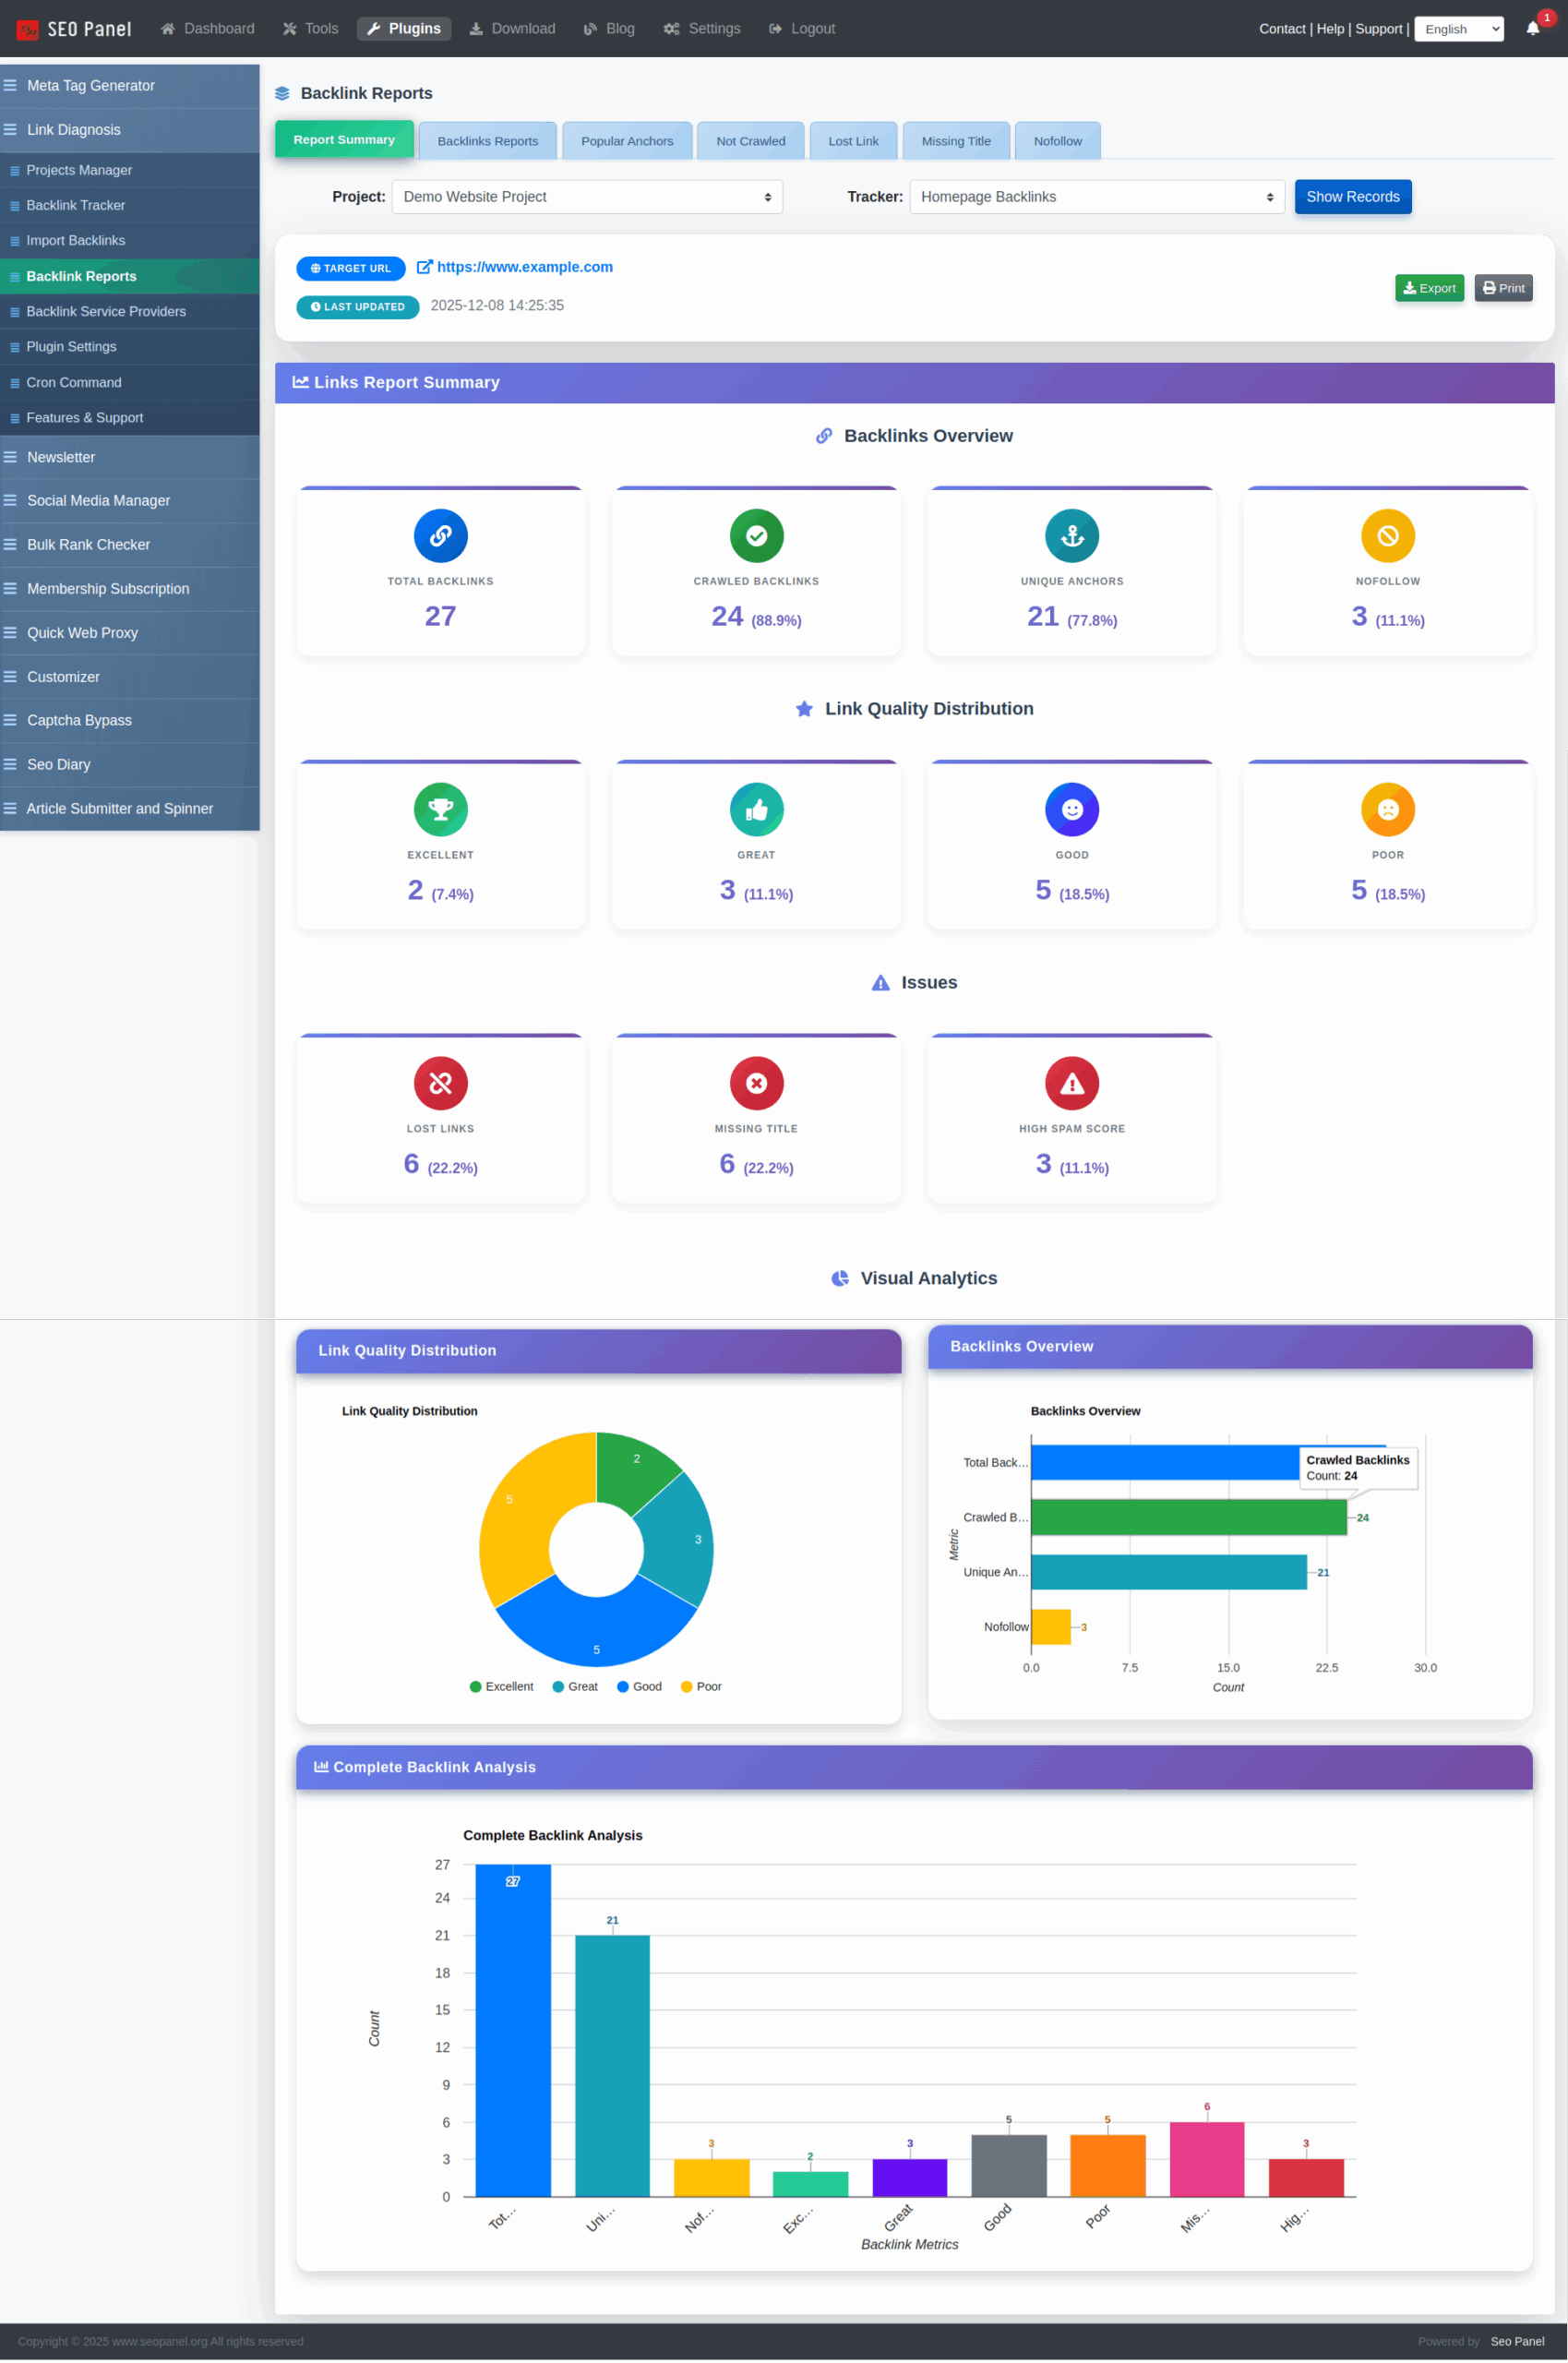Screen dimensions: 1568x2363
Task: Click the Links Report Summary chart icon
Action: pos(300,382)
